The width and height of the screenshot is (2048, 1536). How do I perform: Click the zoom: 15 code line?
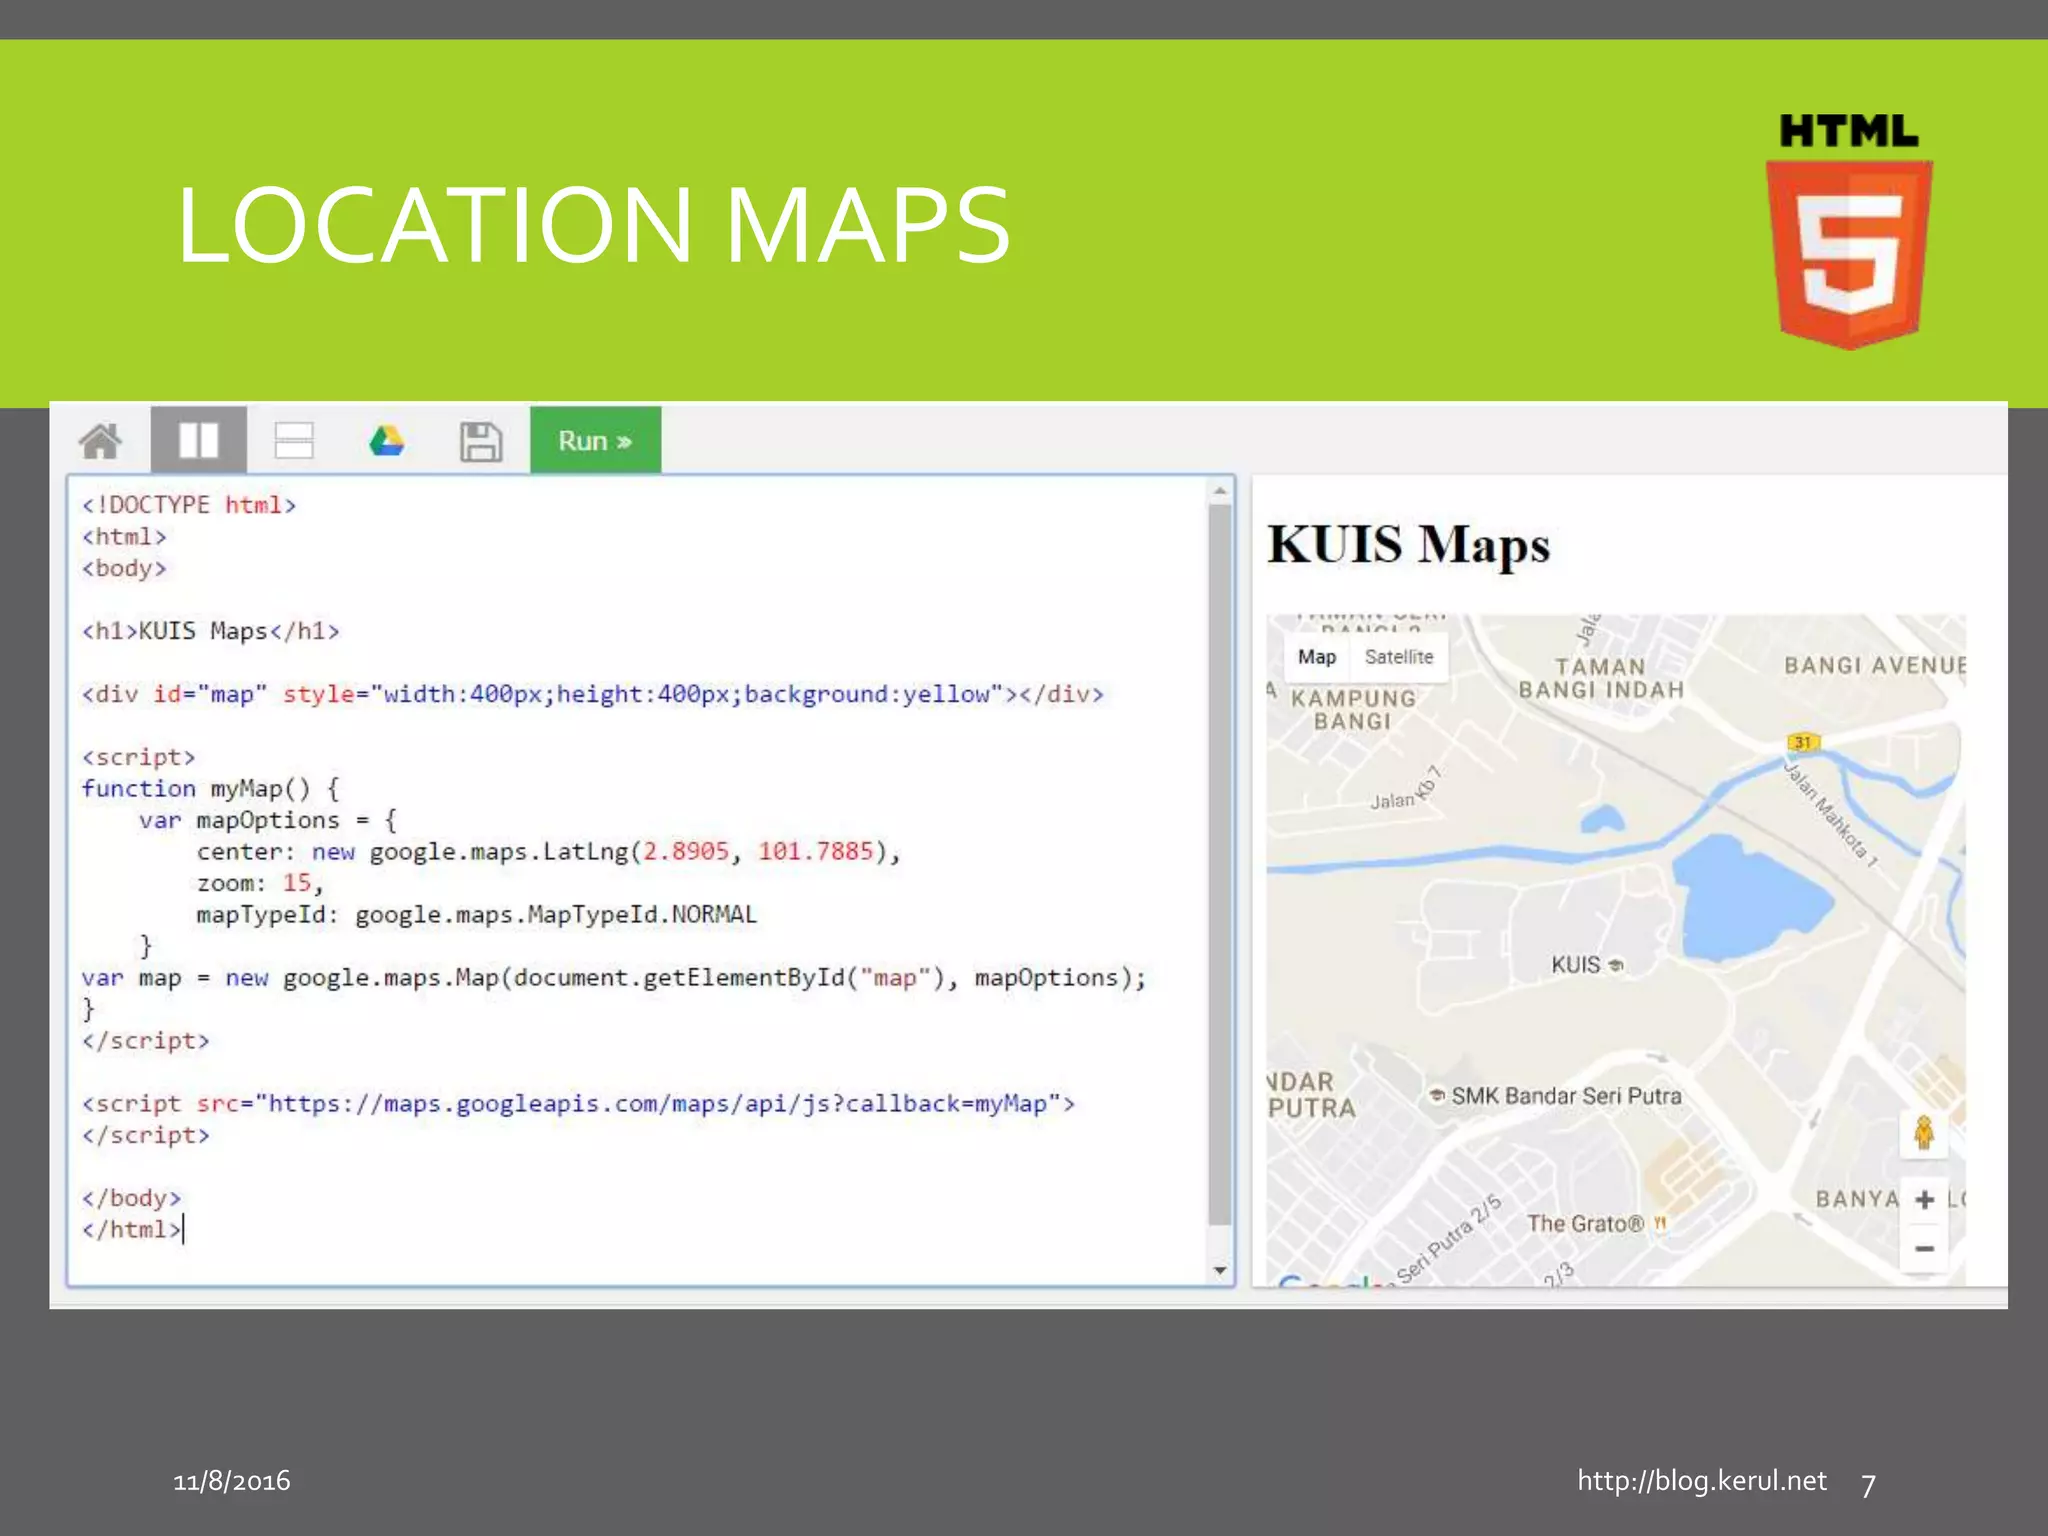click(x=260, y=883)
